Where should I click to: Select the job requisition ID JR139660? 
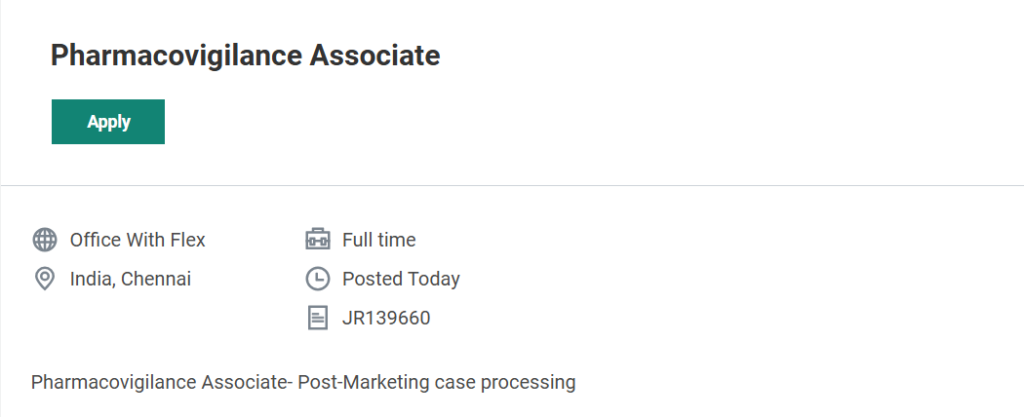coord(386,319)
